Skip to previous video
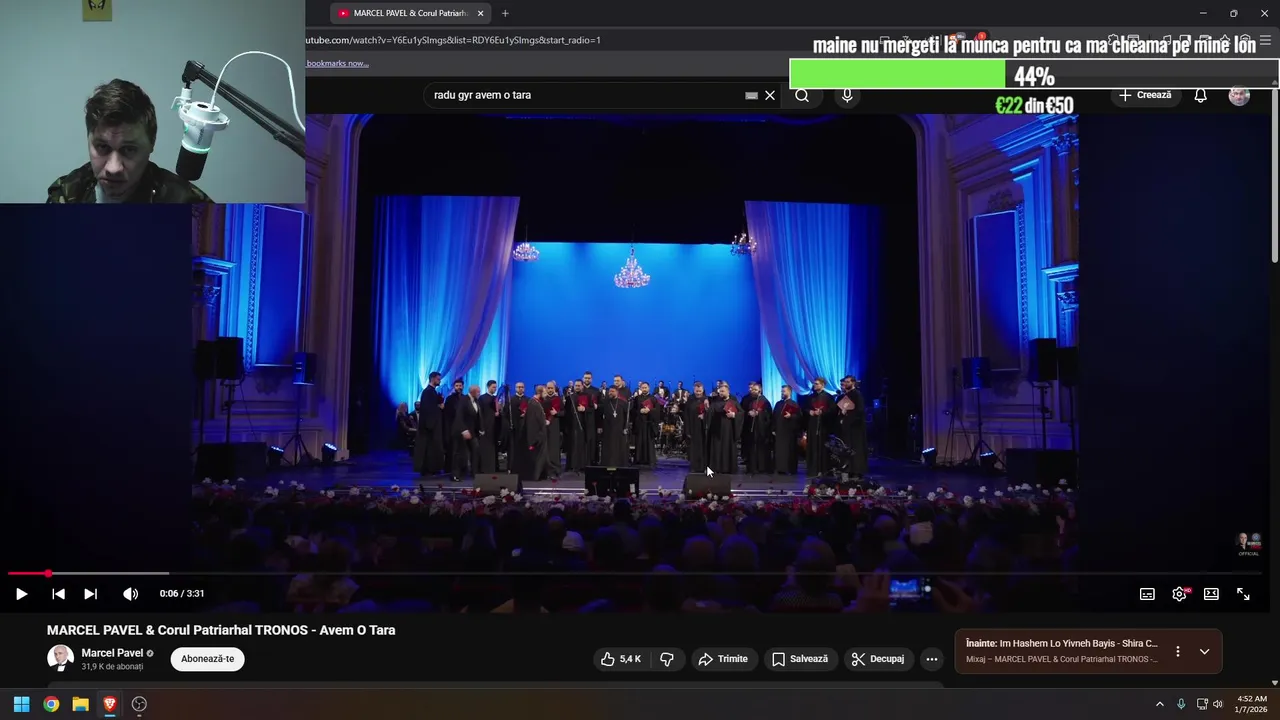The height and width of the screenshot is (720, 1280). (x=58, y=594)
